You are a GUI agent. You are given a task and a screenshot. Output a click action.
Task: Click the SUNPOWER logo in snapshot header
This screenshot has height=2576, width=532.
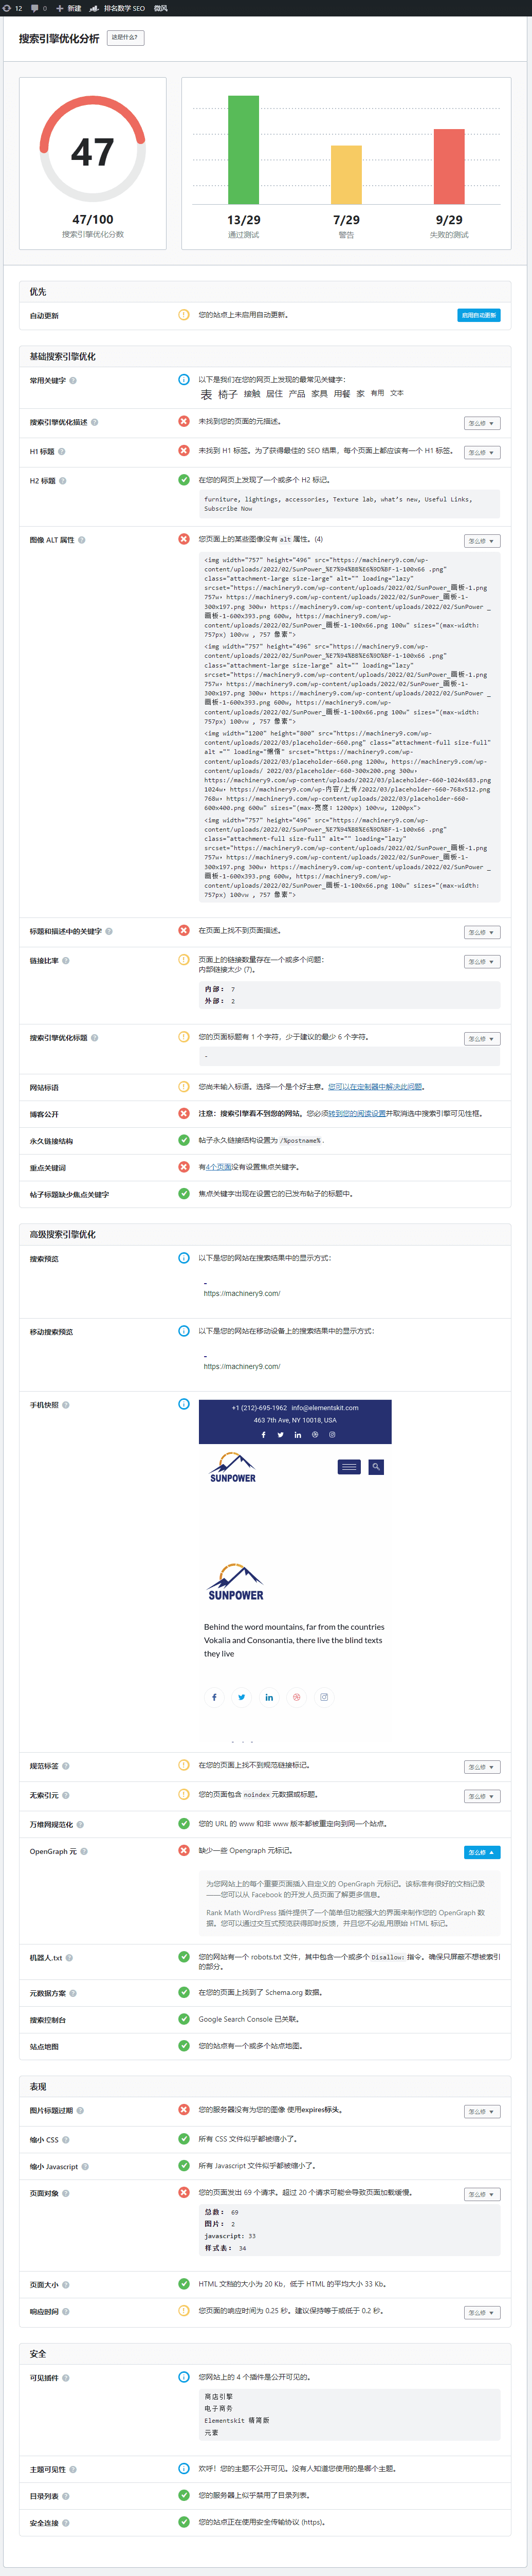(x=232, y=1467)
